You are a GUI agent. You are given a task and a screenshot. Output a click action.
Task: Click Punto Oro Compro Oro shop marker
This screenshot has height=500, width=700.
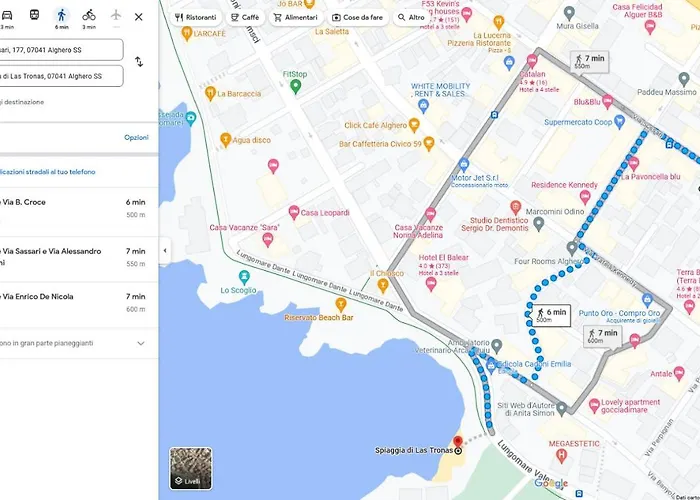pyautogui.click(x=648, y=300)
